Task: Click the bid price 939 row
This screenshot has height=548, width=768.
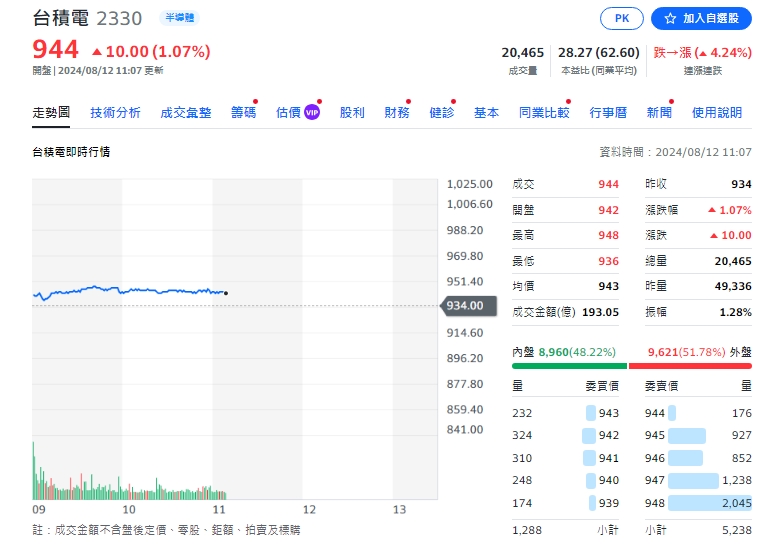Action: pos(566,503)
